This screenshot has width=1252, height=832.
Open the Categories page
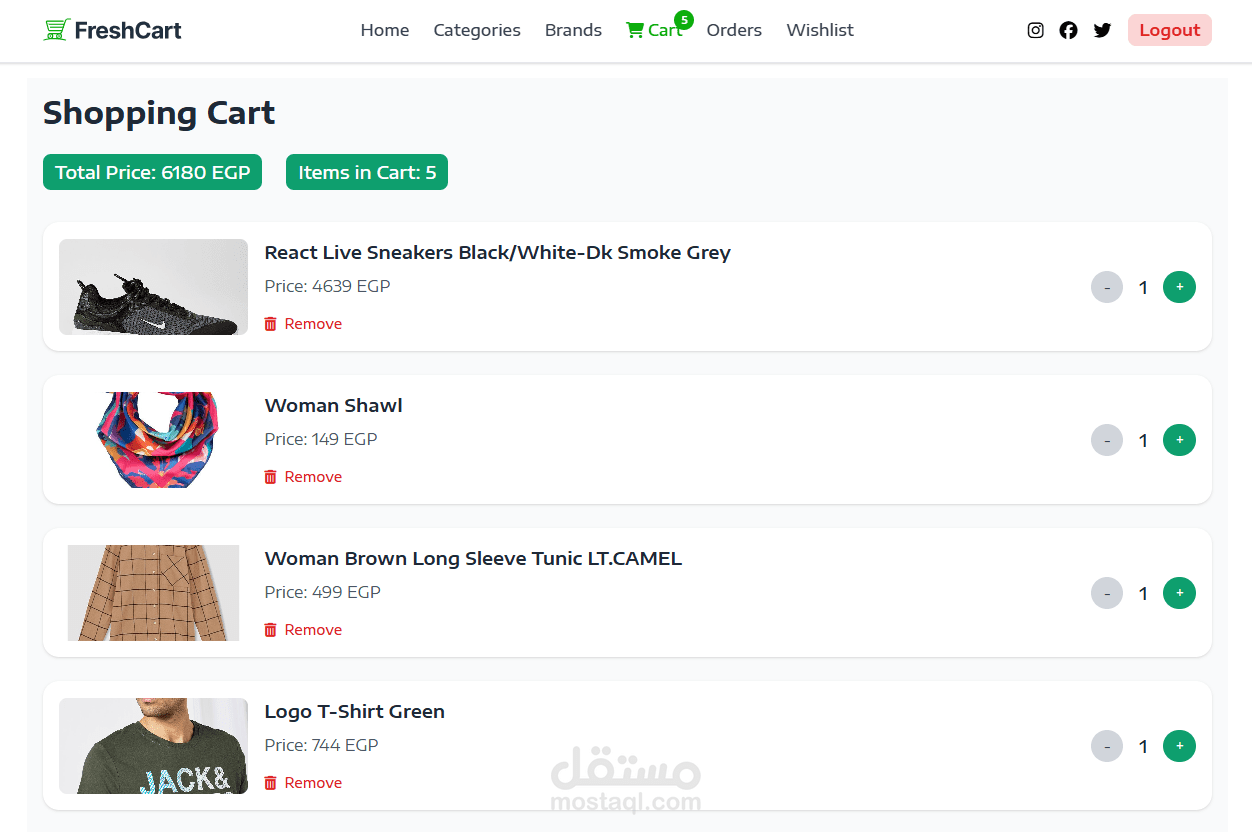click(477, 30)
